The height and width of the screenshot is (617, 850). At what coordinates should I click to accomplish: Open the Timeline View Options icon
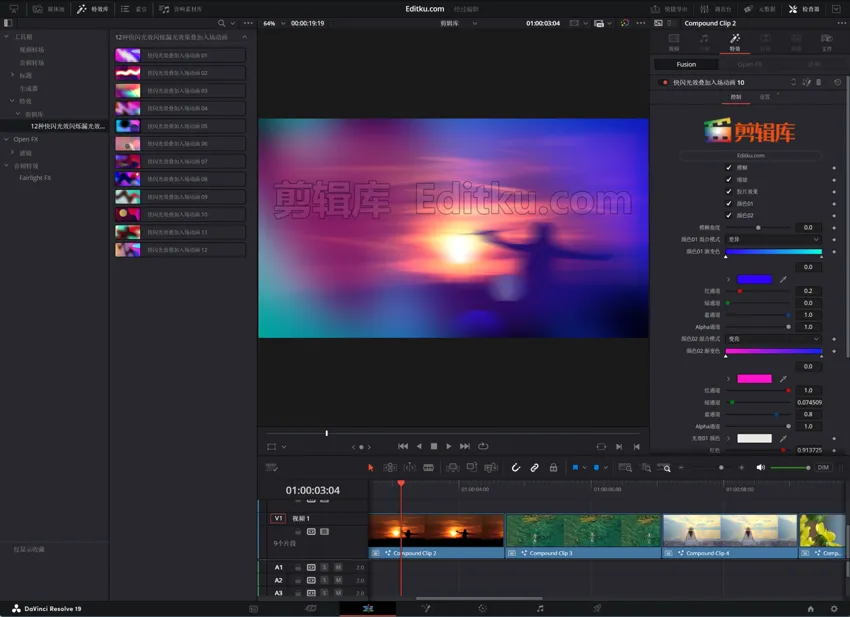pos(272,467)
